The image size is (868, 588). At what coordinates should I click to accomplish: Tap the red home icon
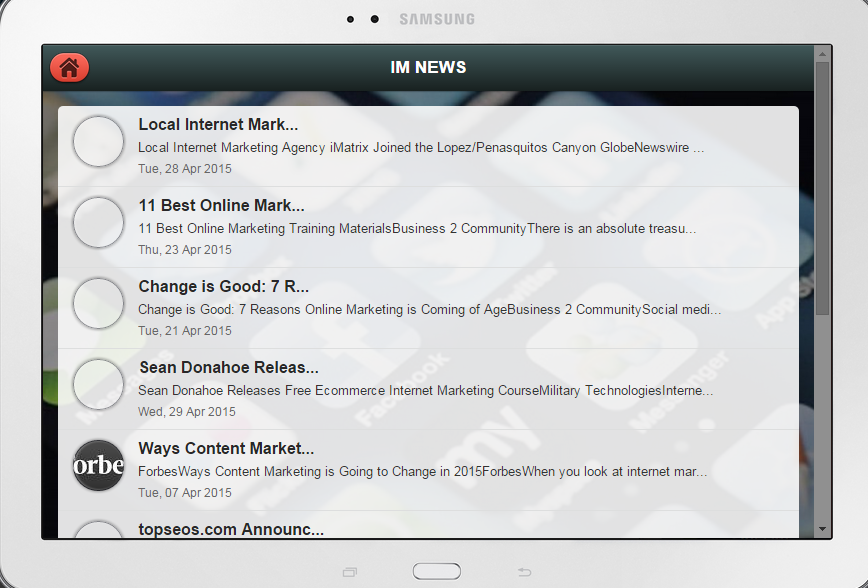(x=69, y=68)
